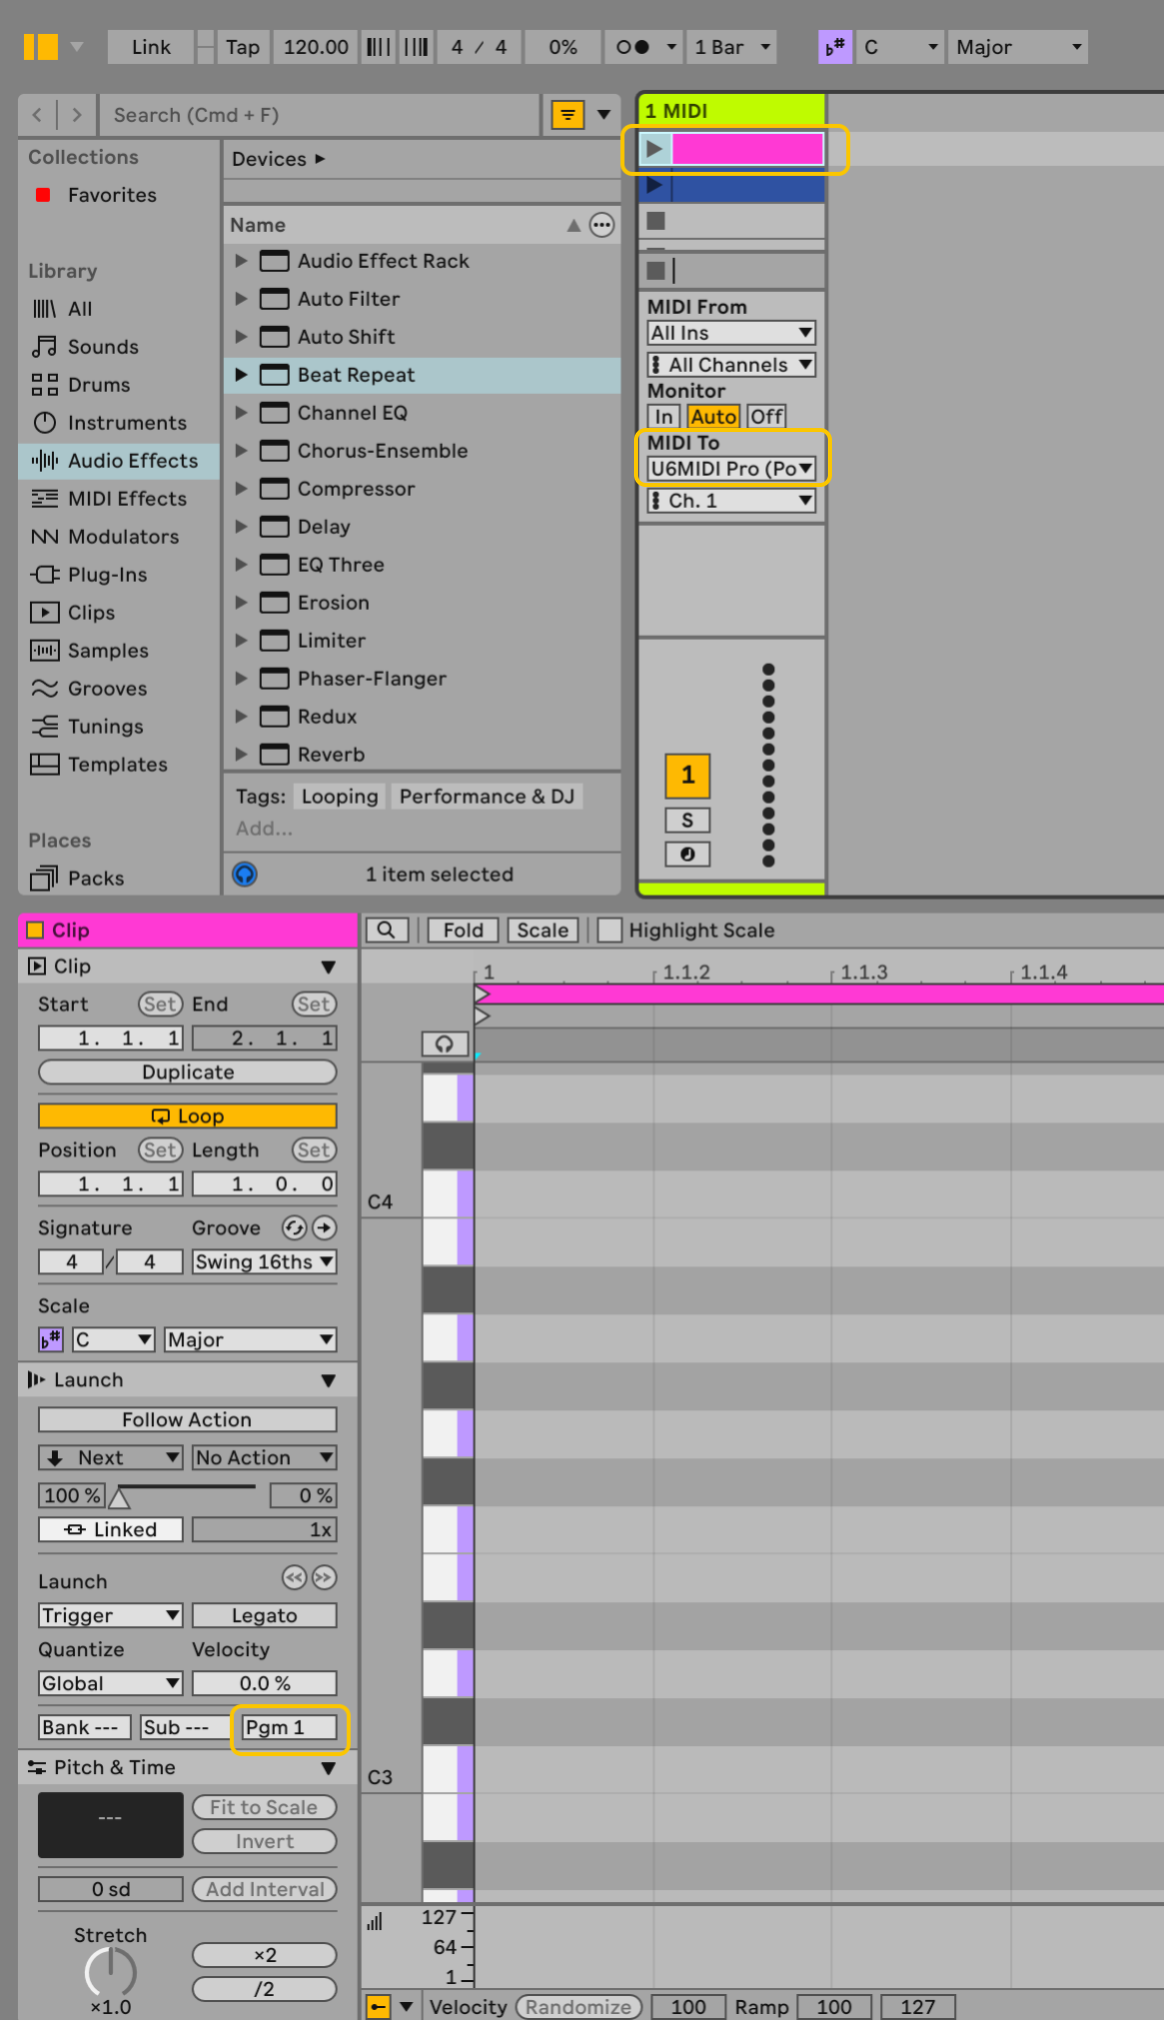The height and width of the screenshot is (2020, 1164).
Task: Expand the Beat Repeat folder
Action: 241,375
